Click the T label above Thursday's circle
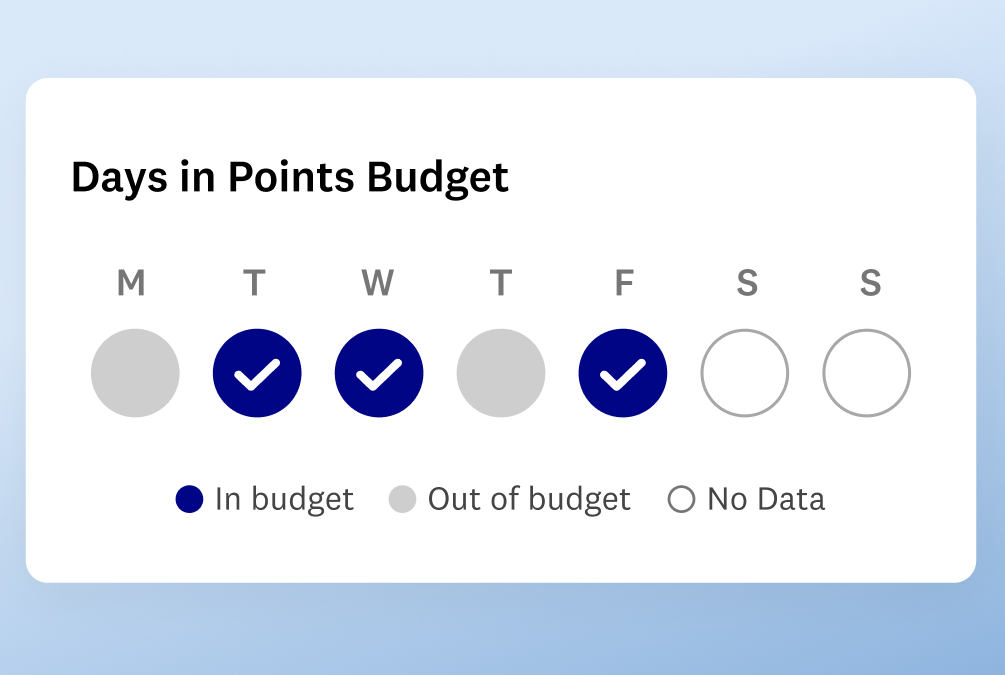Screen dimensions: 1005x675 pos(500,284)
